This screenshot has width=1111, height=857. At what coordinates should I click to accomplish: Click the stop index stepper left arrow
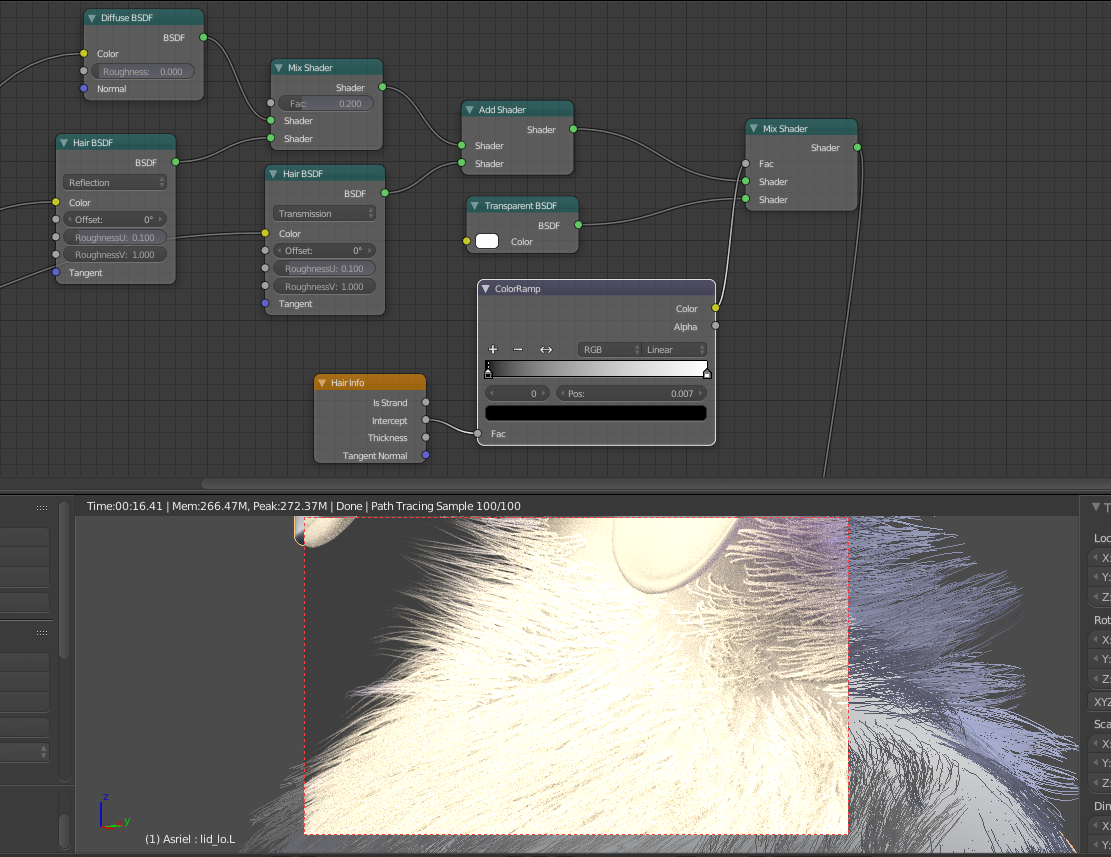(492, 392)
